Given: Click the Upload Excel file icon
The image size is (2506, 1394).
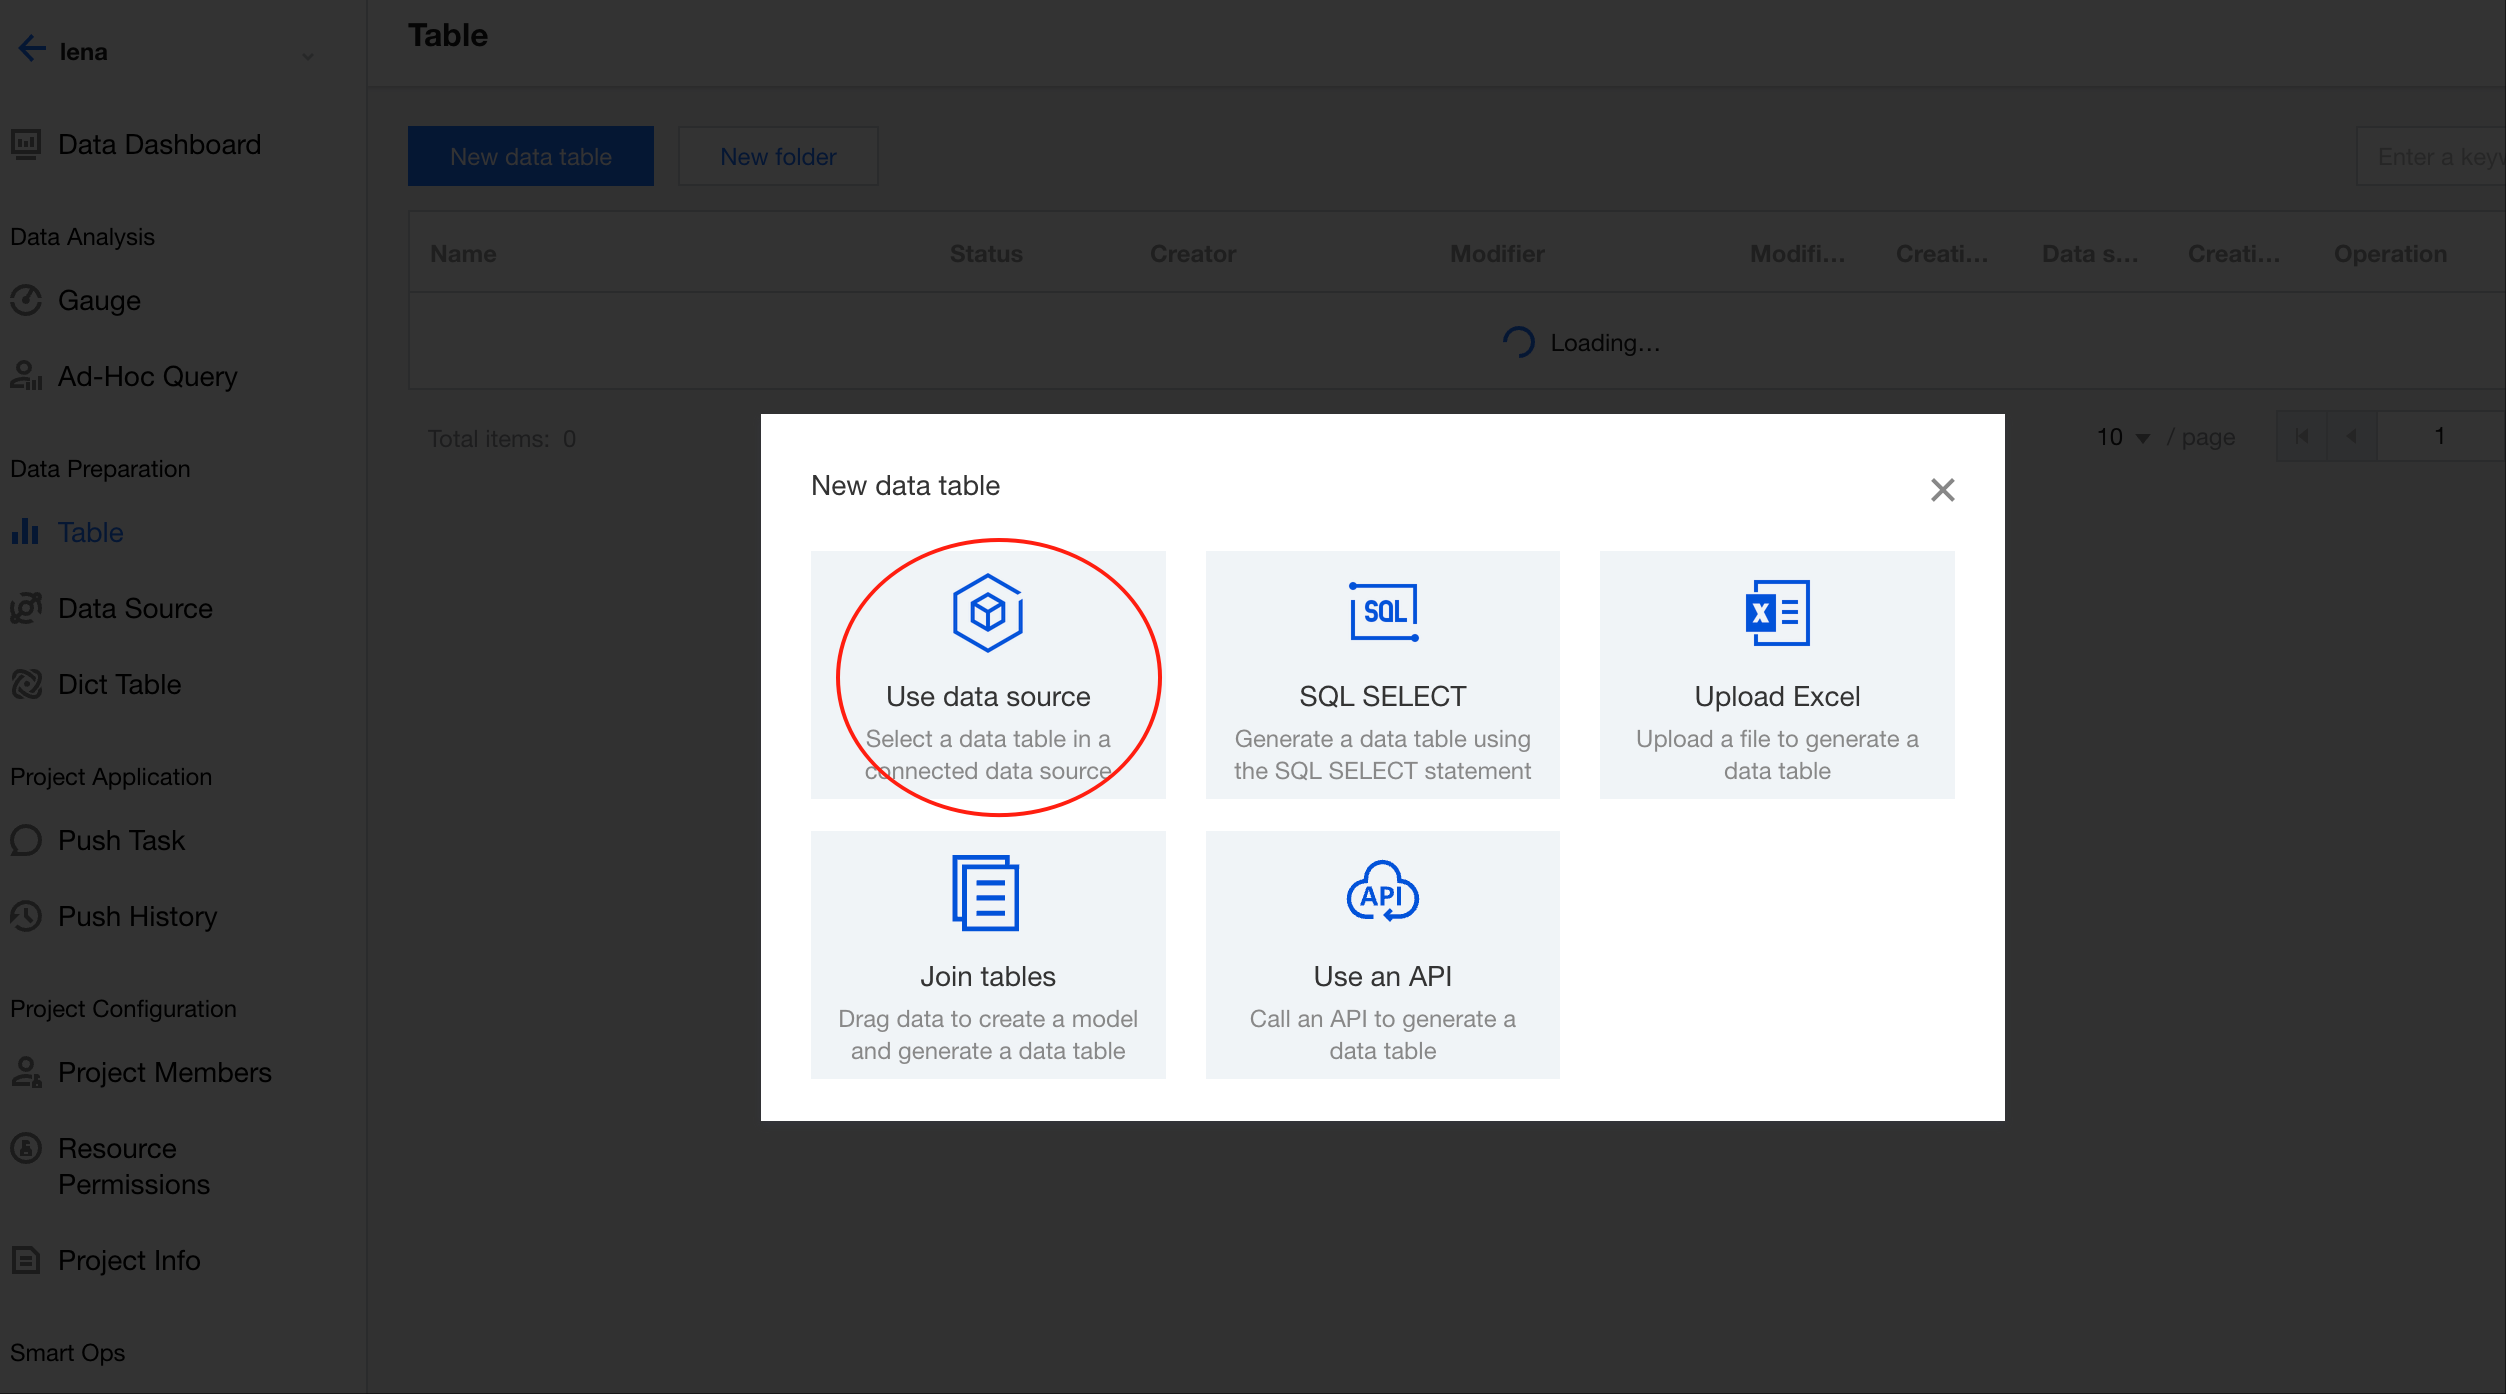Looking at the screenshot, I should tap(1777, 612).
